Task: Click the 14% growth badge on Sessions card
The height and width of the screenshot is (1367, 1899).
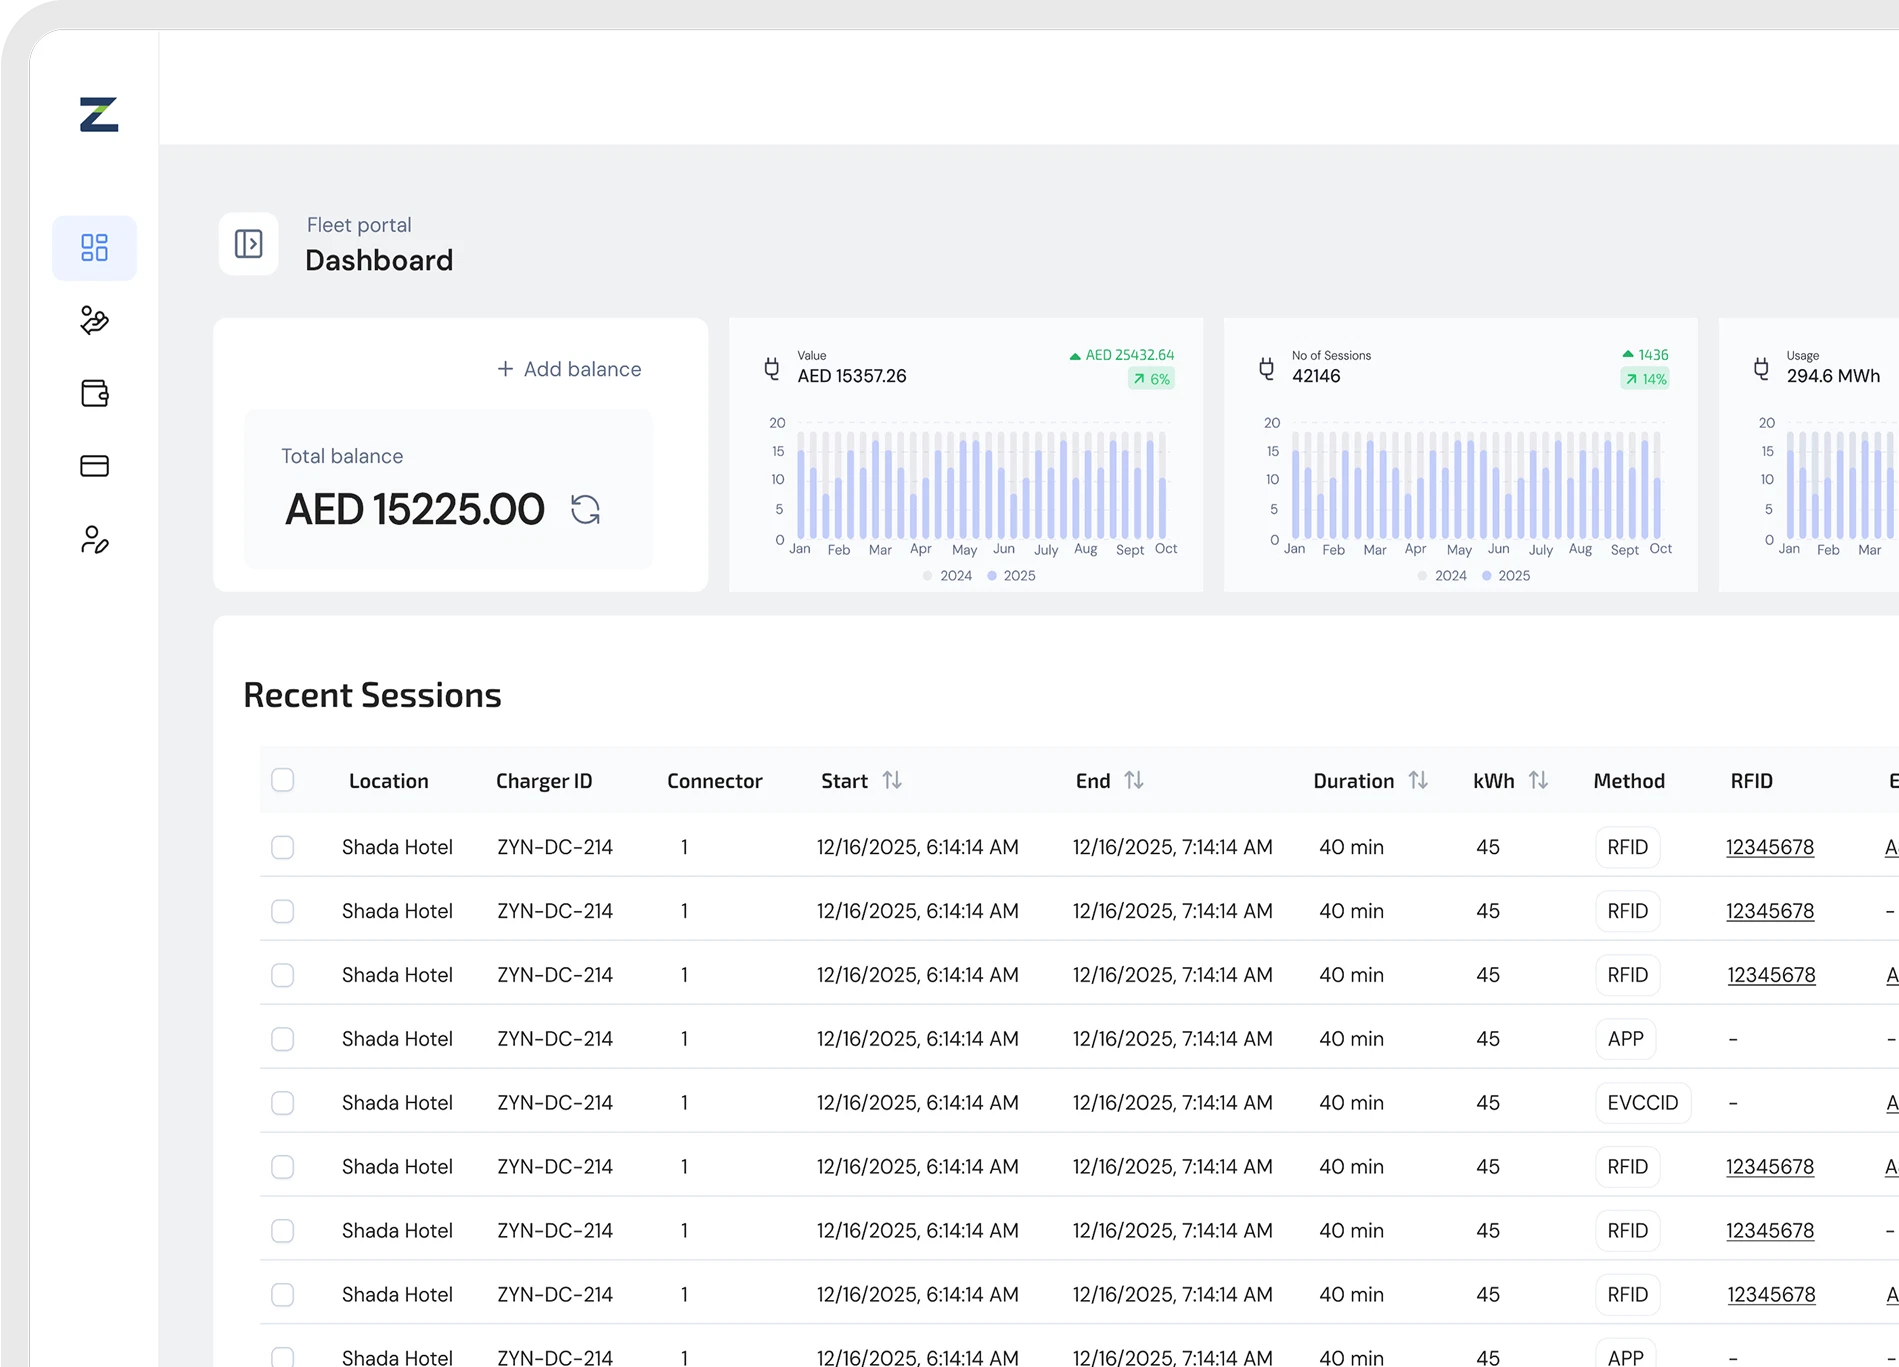Action: 1645,379
